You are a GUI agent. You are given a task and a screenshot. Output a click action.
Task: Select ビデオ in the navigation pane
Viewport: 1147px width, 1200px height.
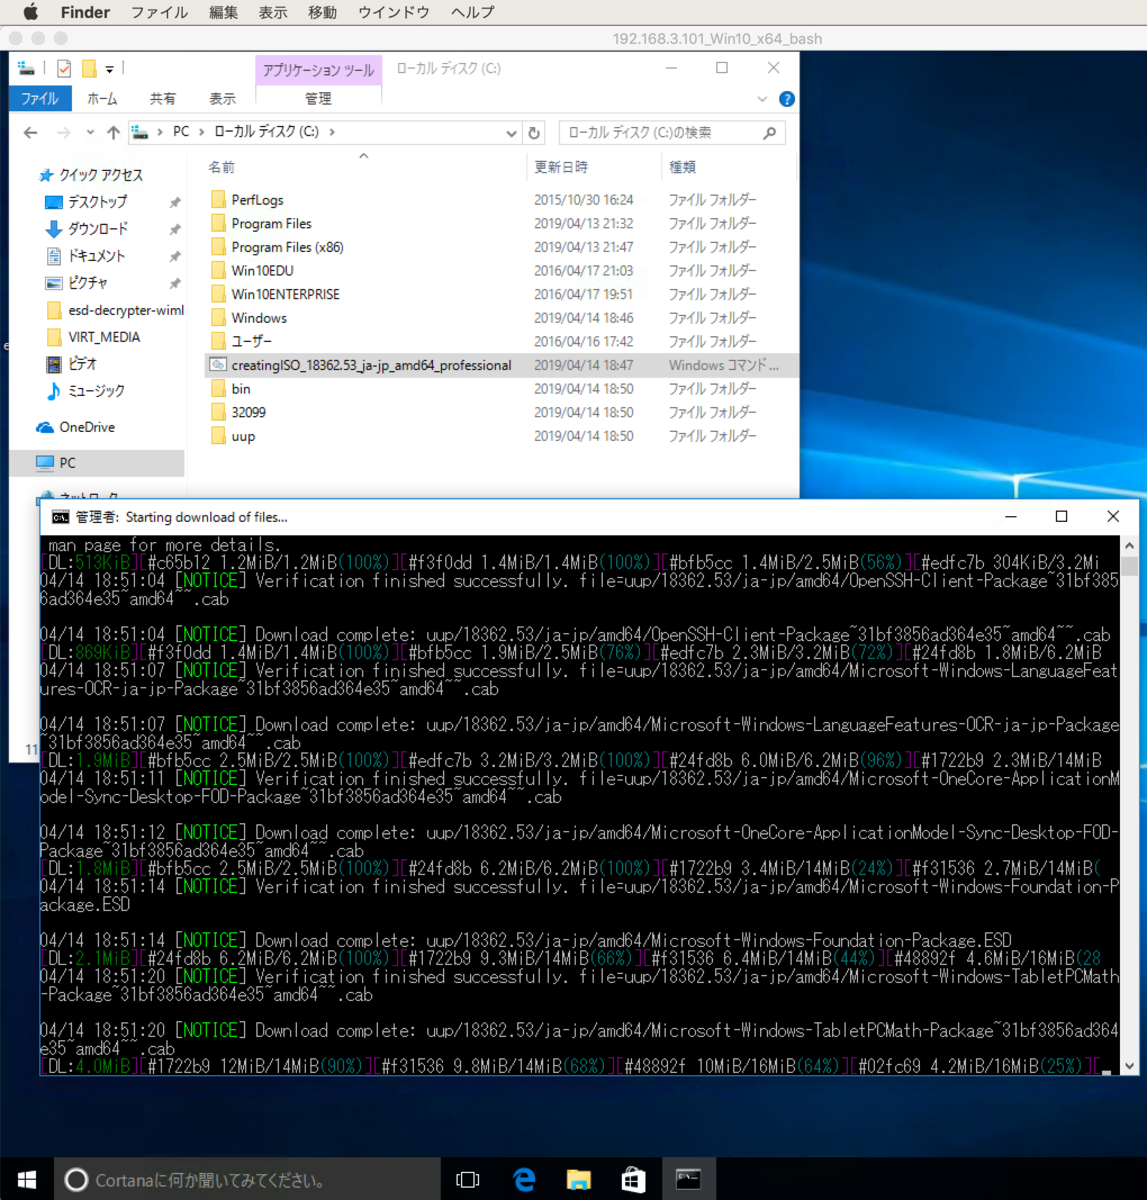82,364
